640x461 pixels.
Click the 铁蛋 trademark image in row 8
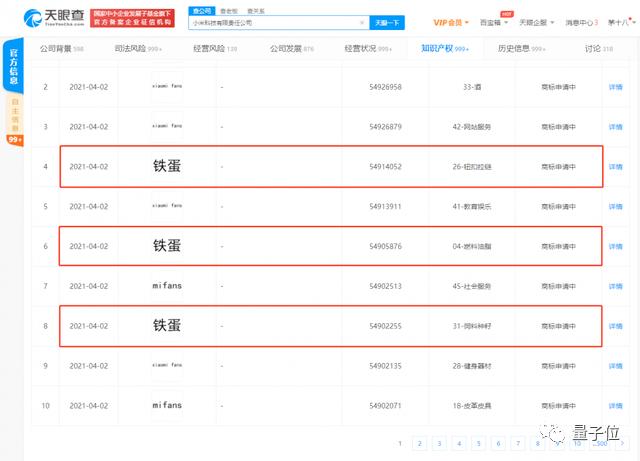coord(167,325)
